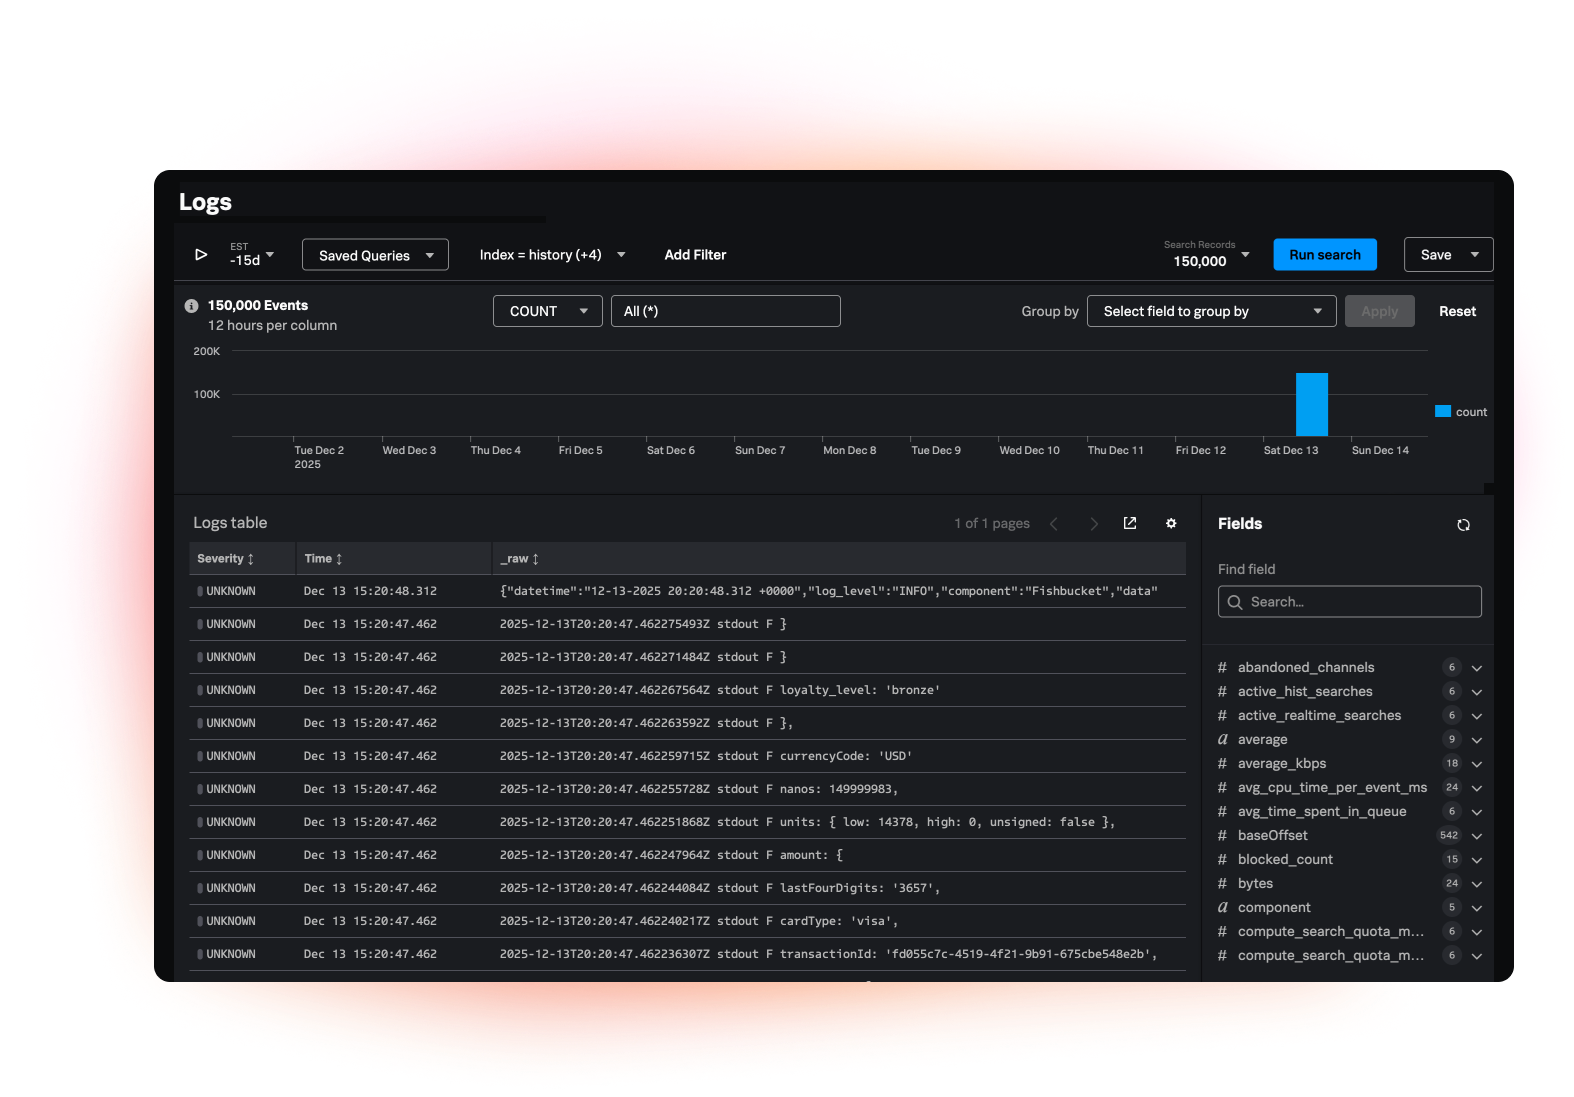The height and width of the screenshot is (1097, 1574).
Task: Expand the avg_time_spent_in_queue field
Action: pyautogui.click(x=1477, y=812)
